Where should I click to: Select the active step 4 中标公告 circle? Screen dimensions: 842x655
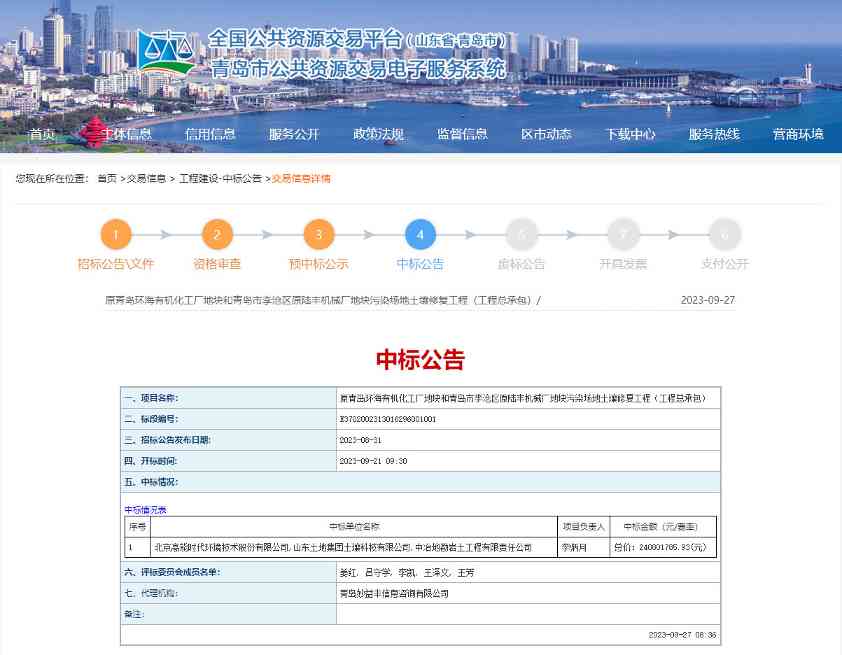point(421,235)
